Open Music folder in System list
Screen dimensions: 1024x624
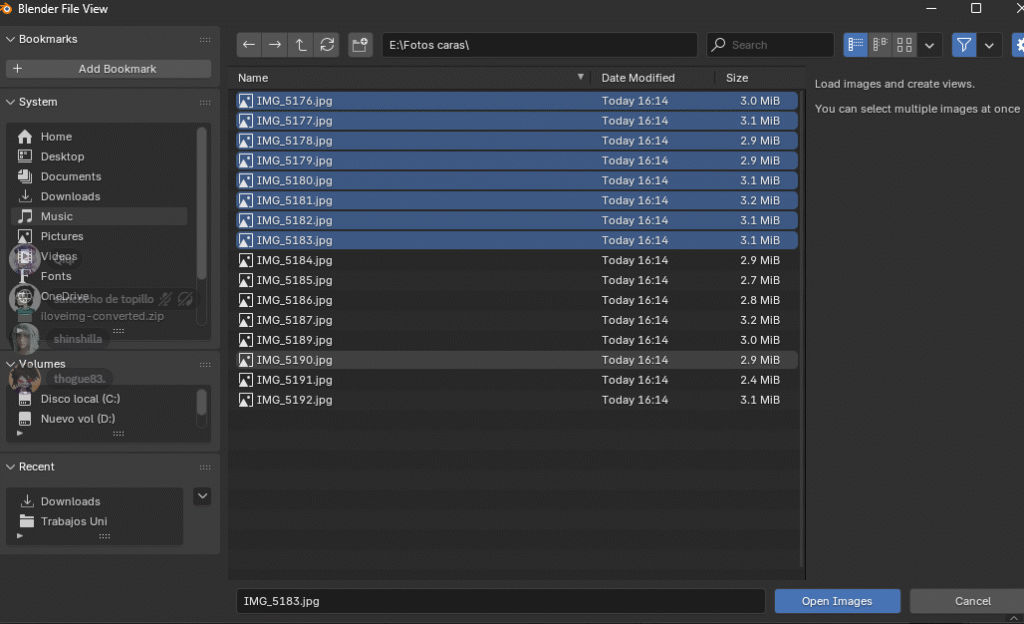pos(57,216)
